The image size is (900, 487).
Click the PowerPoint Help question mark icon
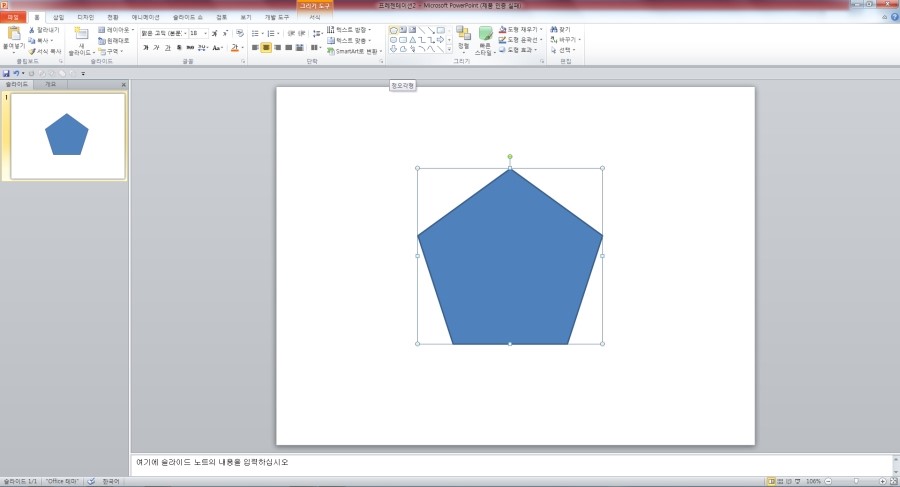click(x=894, y=17)
